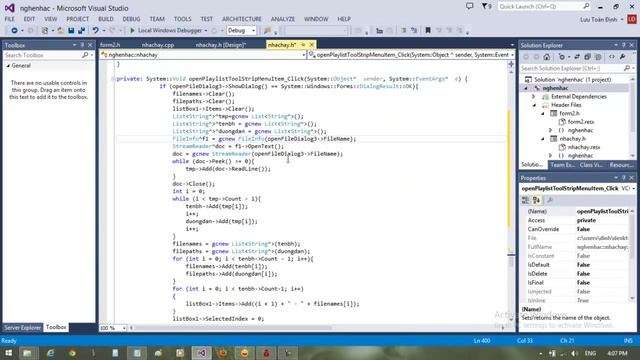Viewport: 640px width, 360px height.
Task: Click the Save file toolbar icon
Action: tap(71, 31)
